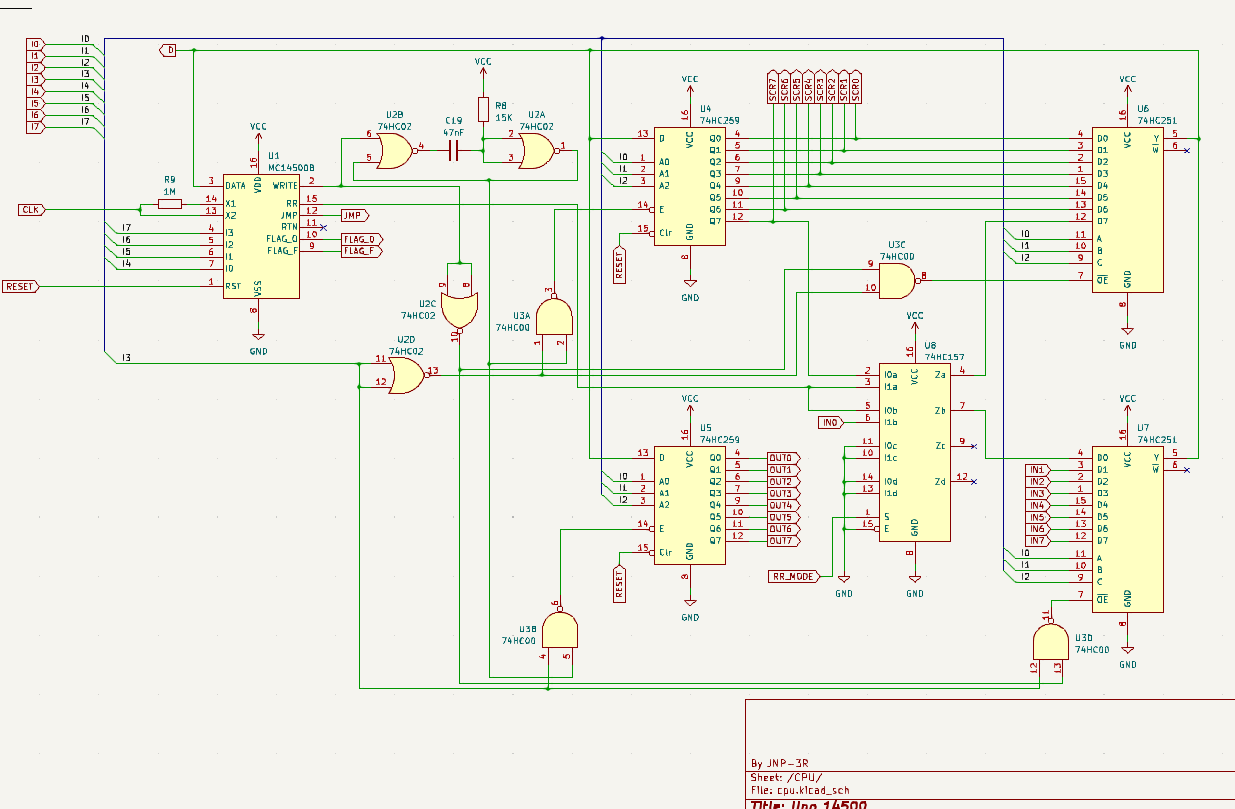The width and height of the screenshot is (1235, 809).
Task: Select the U2B 74HC02 NOR gate
Action: [x=395, y=148]
